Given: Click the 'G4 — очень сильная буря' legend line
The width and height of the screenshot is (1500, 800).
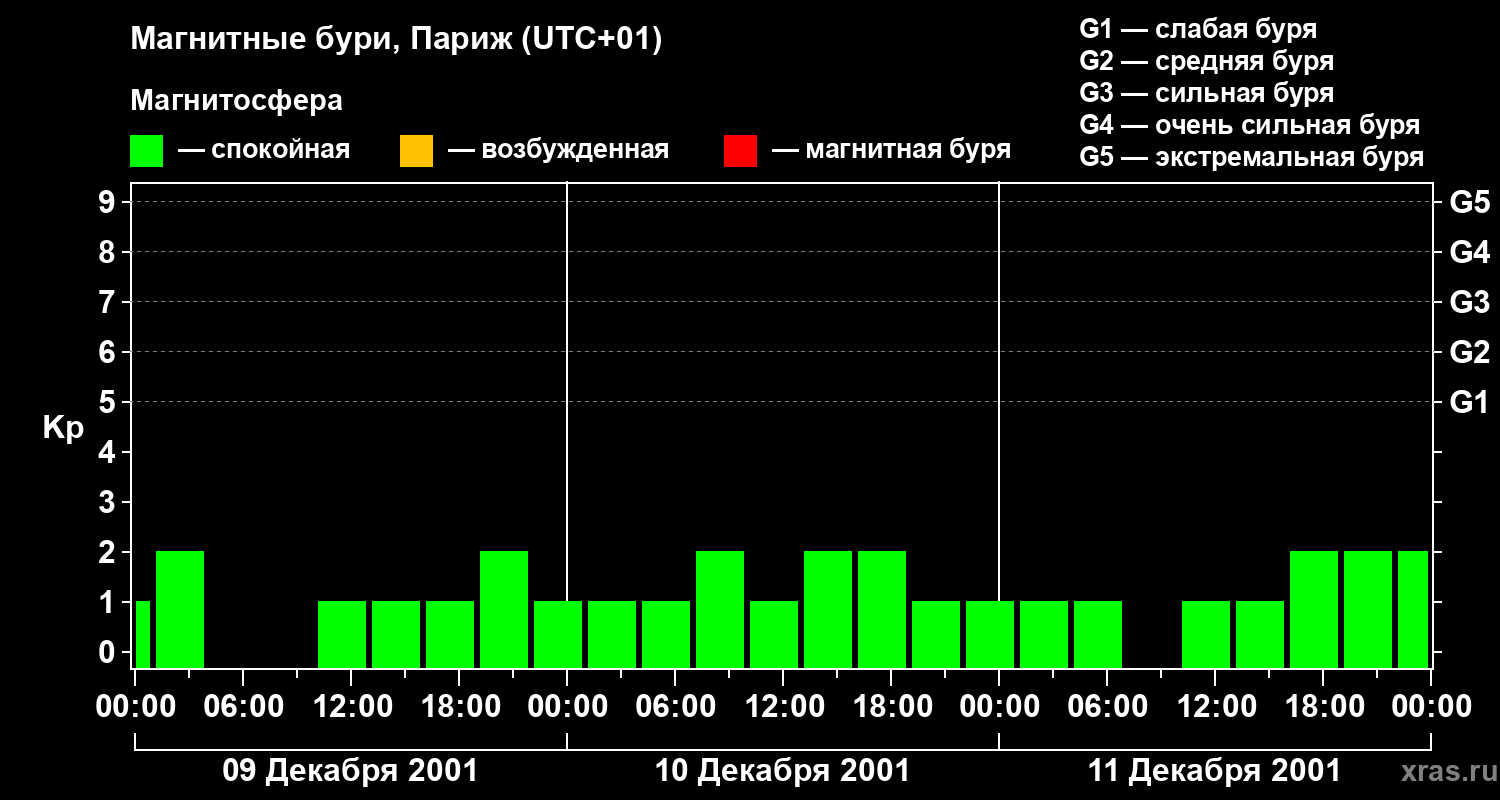Looking at the screenshot, I should click(1250, 125).
